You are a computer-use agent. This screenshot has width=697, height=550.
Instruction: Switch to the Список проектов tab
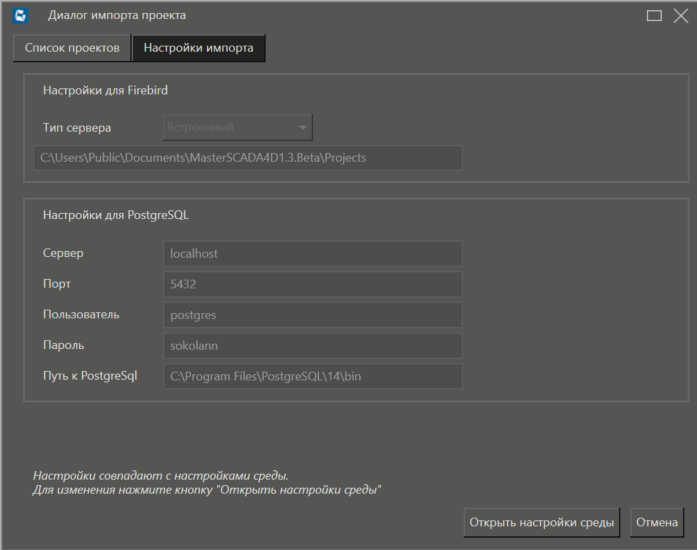pos(72,48)
